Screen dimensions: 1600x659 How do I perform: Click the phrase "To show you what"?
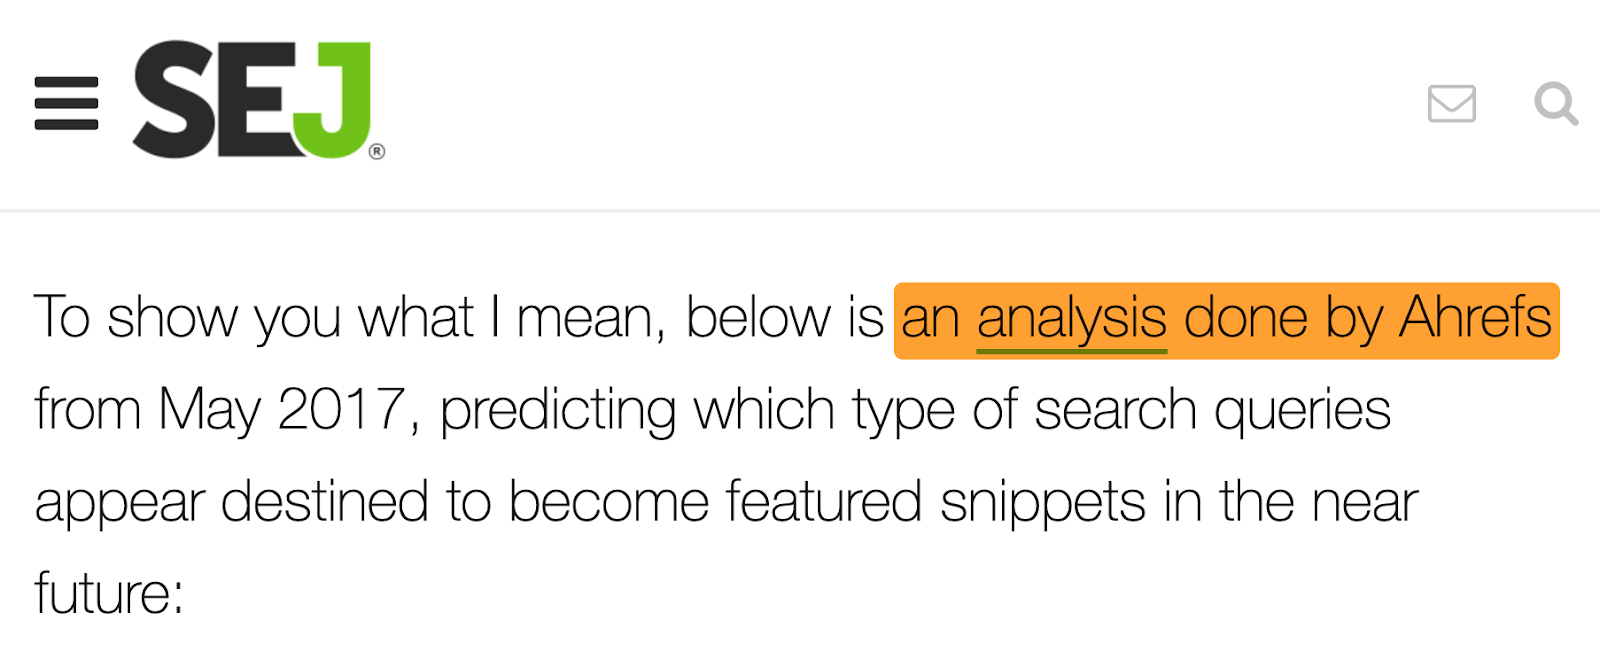pos(254,320)
